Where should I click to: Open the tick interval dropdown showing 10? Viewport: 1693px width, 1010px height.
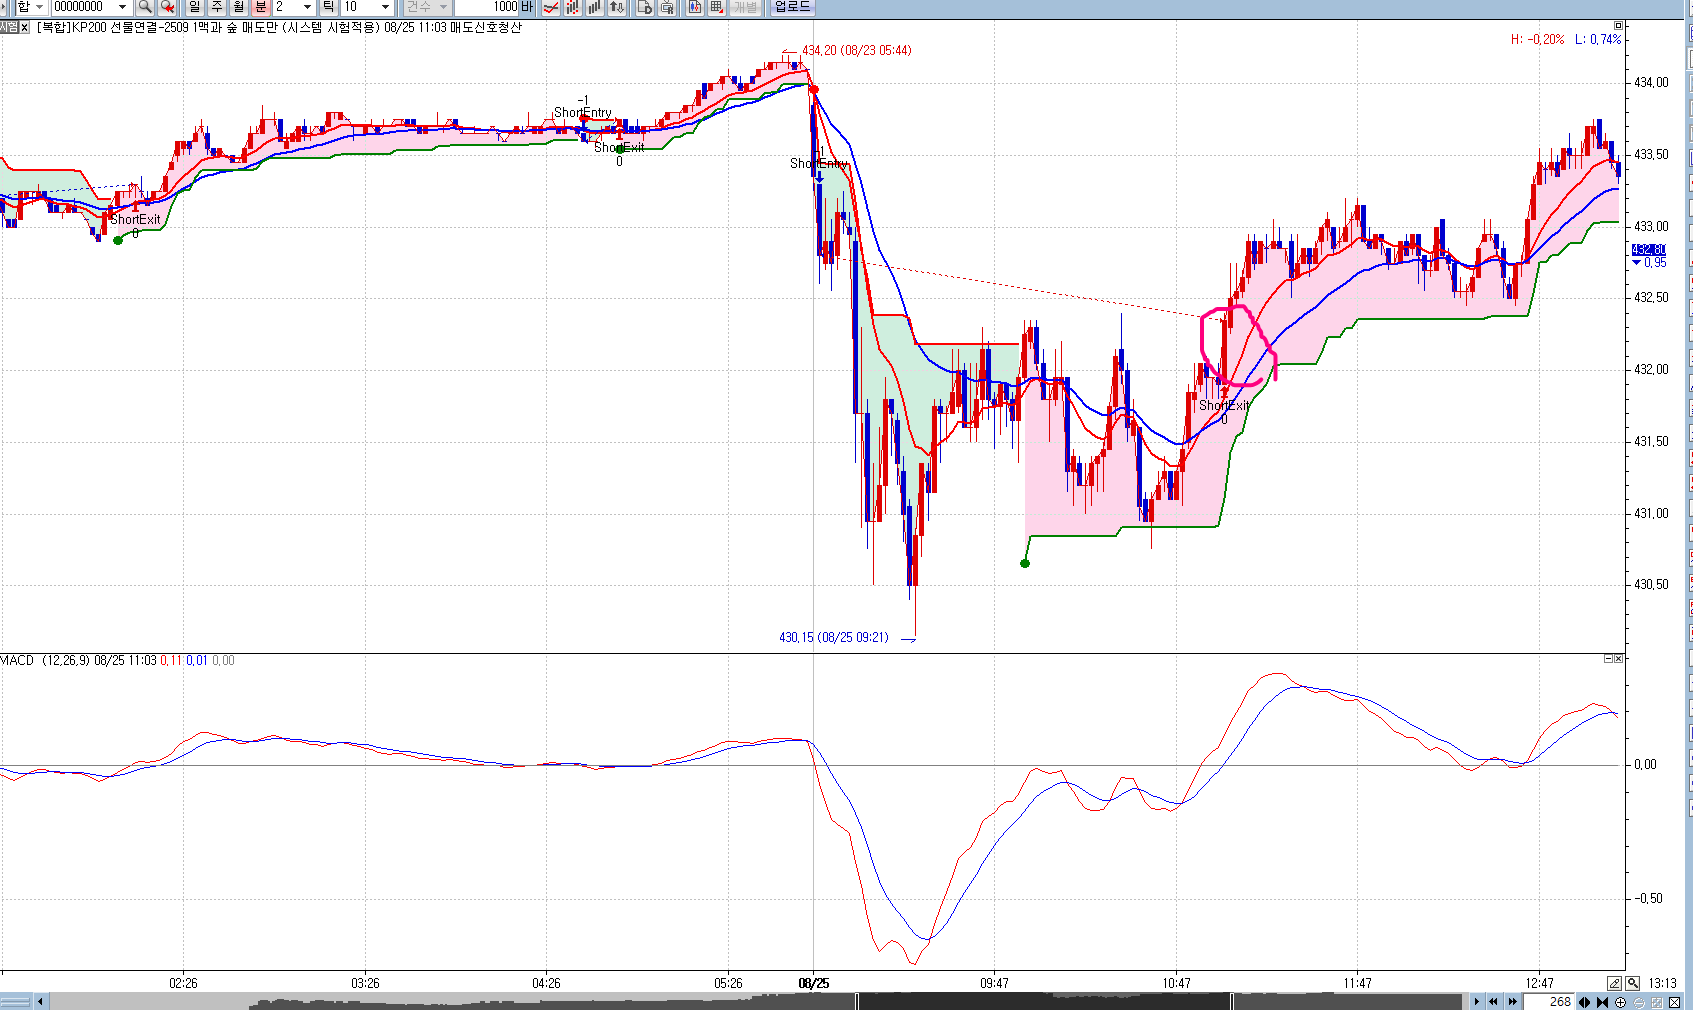click(385, 7)
